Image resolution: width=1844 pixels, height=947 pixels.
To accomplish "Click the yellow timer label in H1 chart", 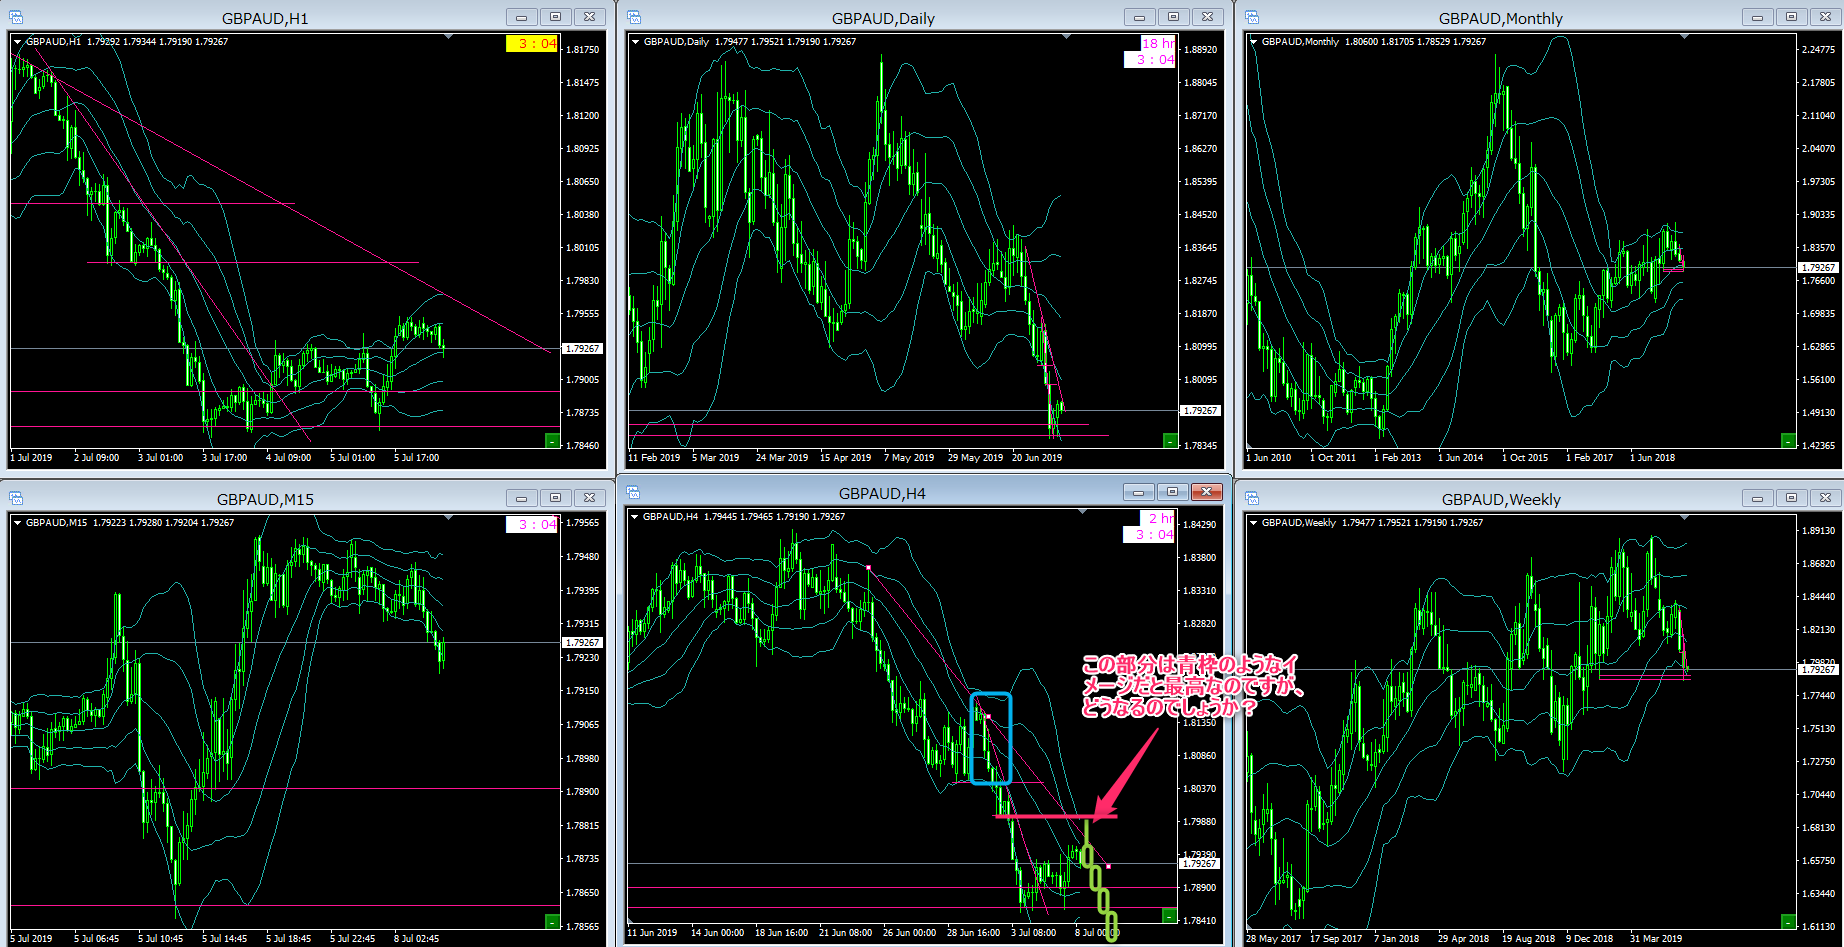I will click(532, 43).
